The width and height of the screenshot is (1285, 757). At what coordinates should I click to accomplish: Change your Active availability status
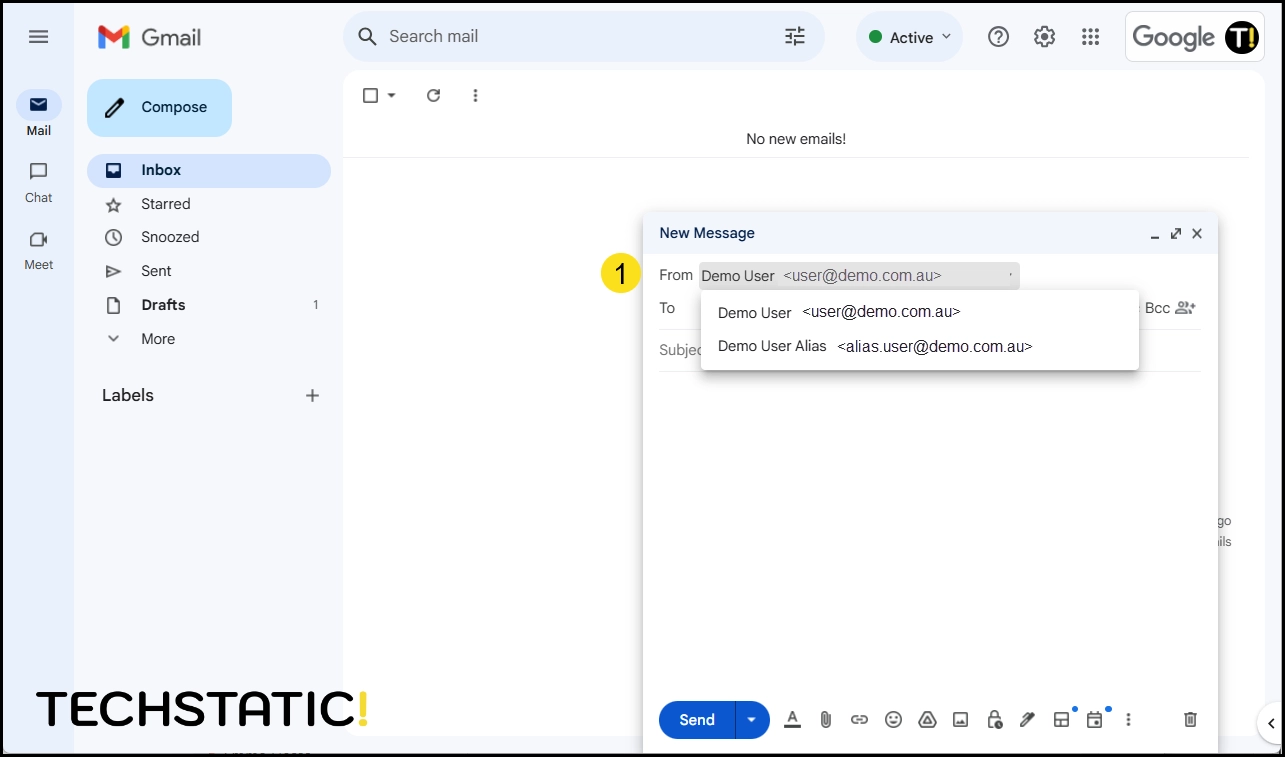(x=908, y=36)
